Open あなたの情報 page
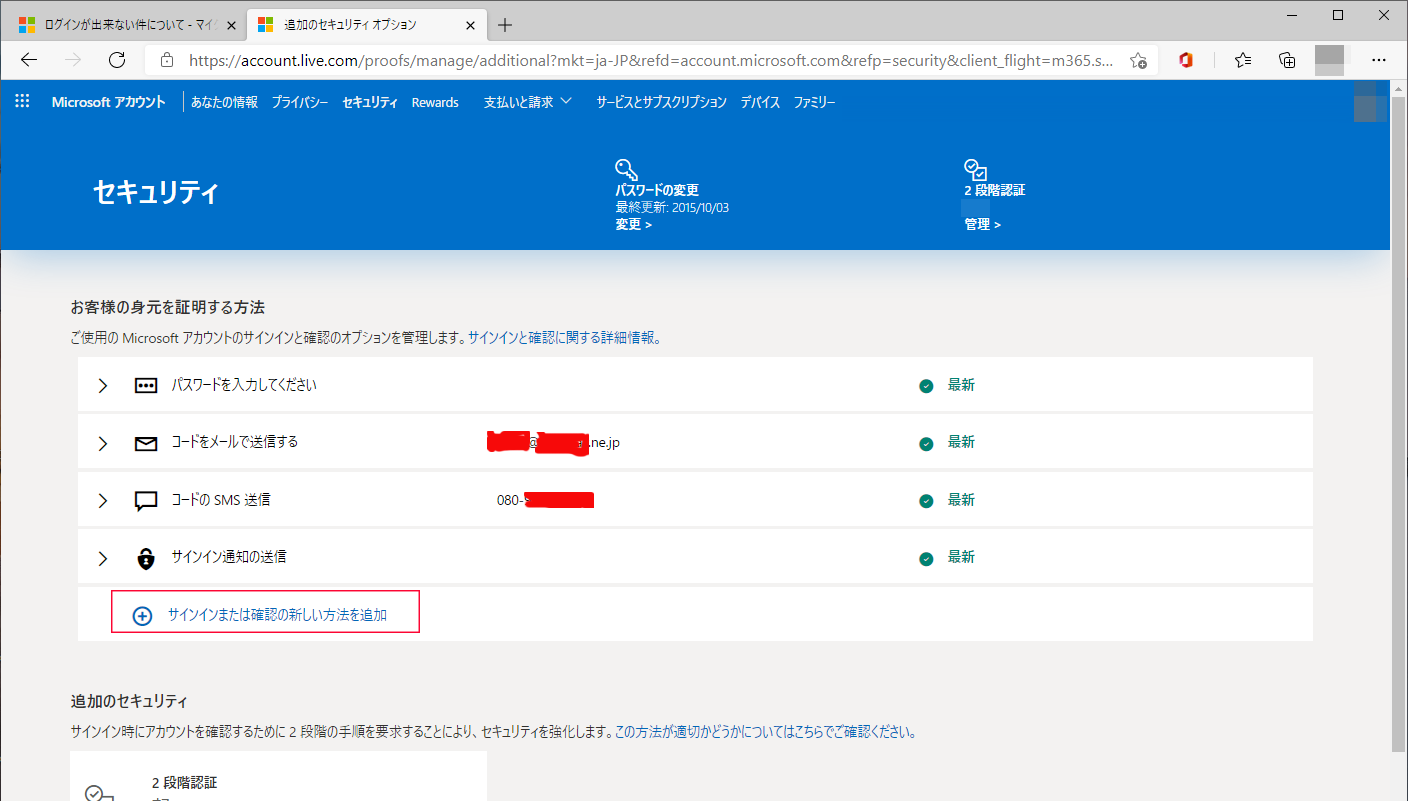The image size is (1408, 801). pyautogui.click(x=224, y=102)
